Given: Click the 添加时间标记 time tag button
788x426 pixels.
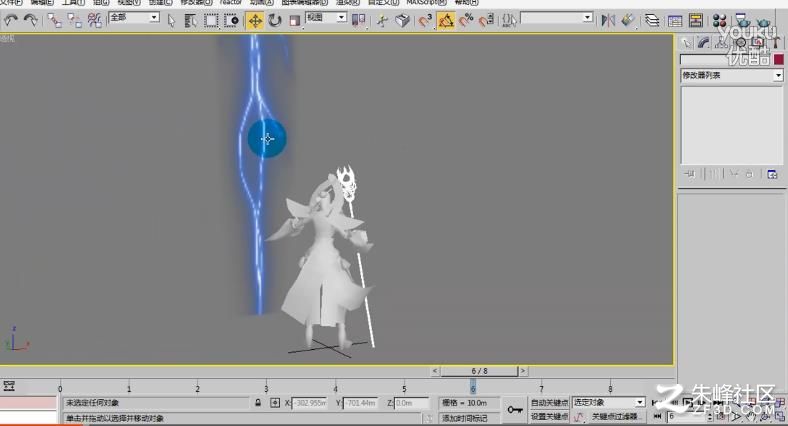Looking at the screenshot, I should (x=470, y=418).
